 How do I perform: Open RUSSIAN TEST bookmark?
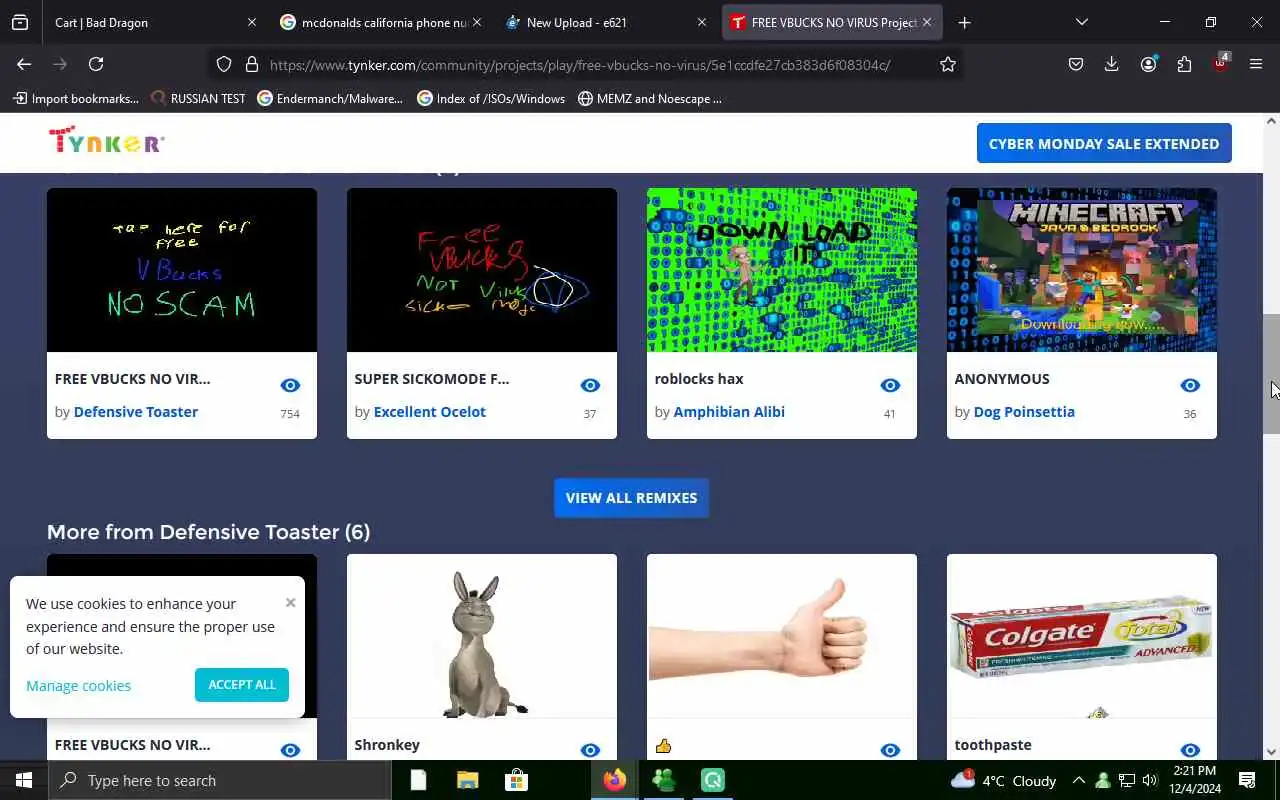[198, 98]
